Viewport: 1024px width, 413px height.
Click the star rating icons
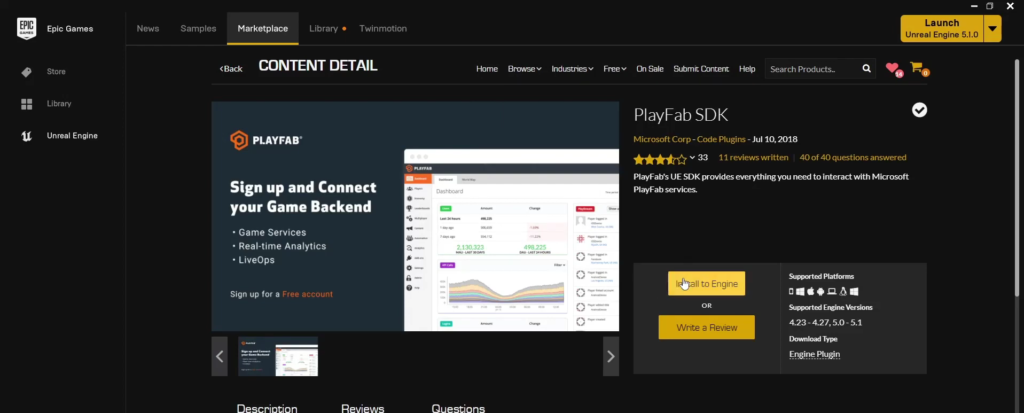click(660, 159)
